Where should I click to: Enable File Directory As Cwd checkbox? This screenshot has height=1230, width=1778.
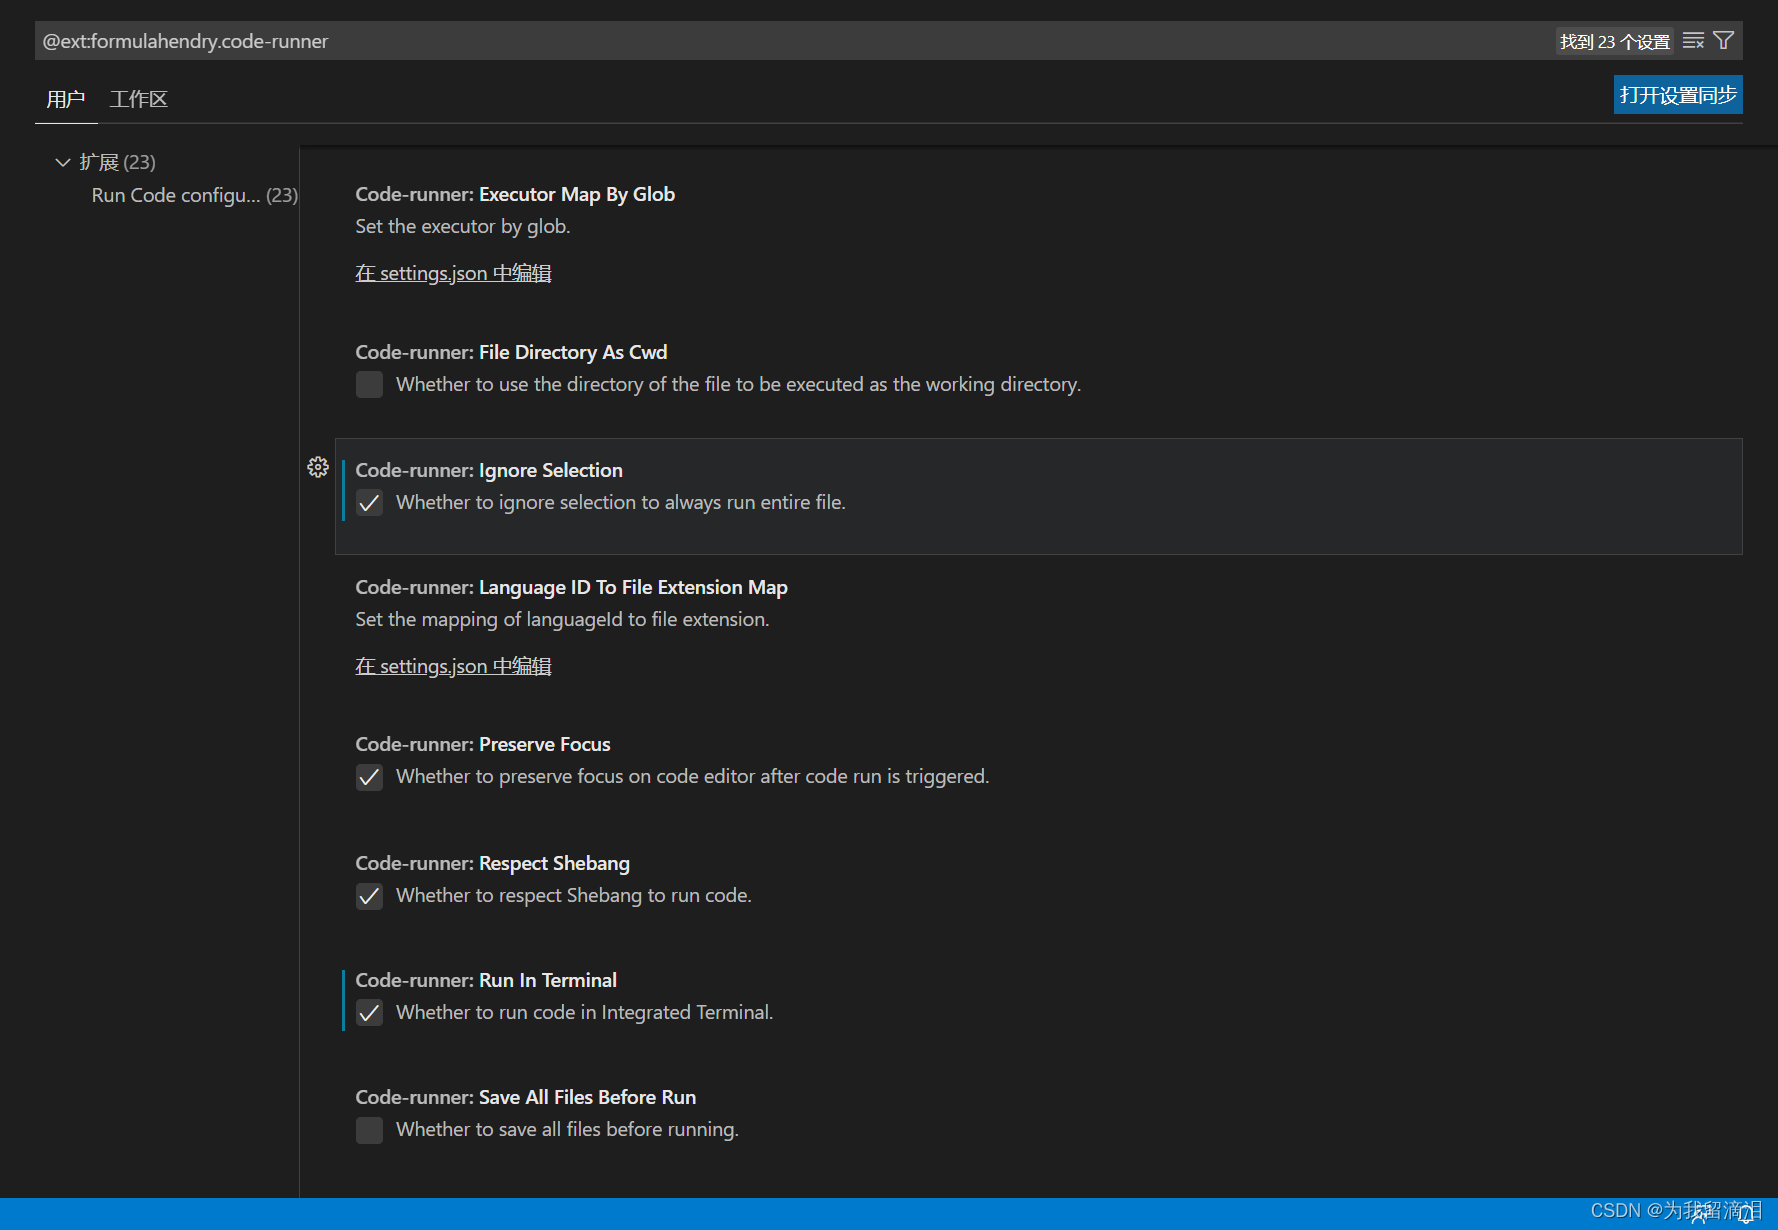click(369, 385)
